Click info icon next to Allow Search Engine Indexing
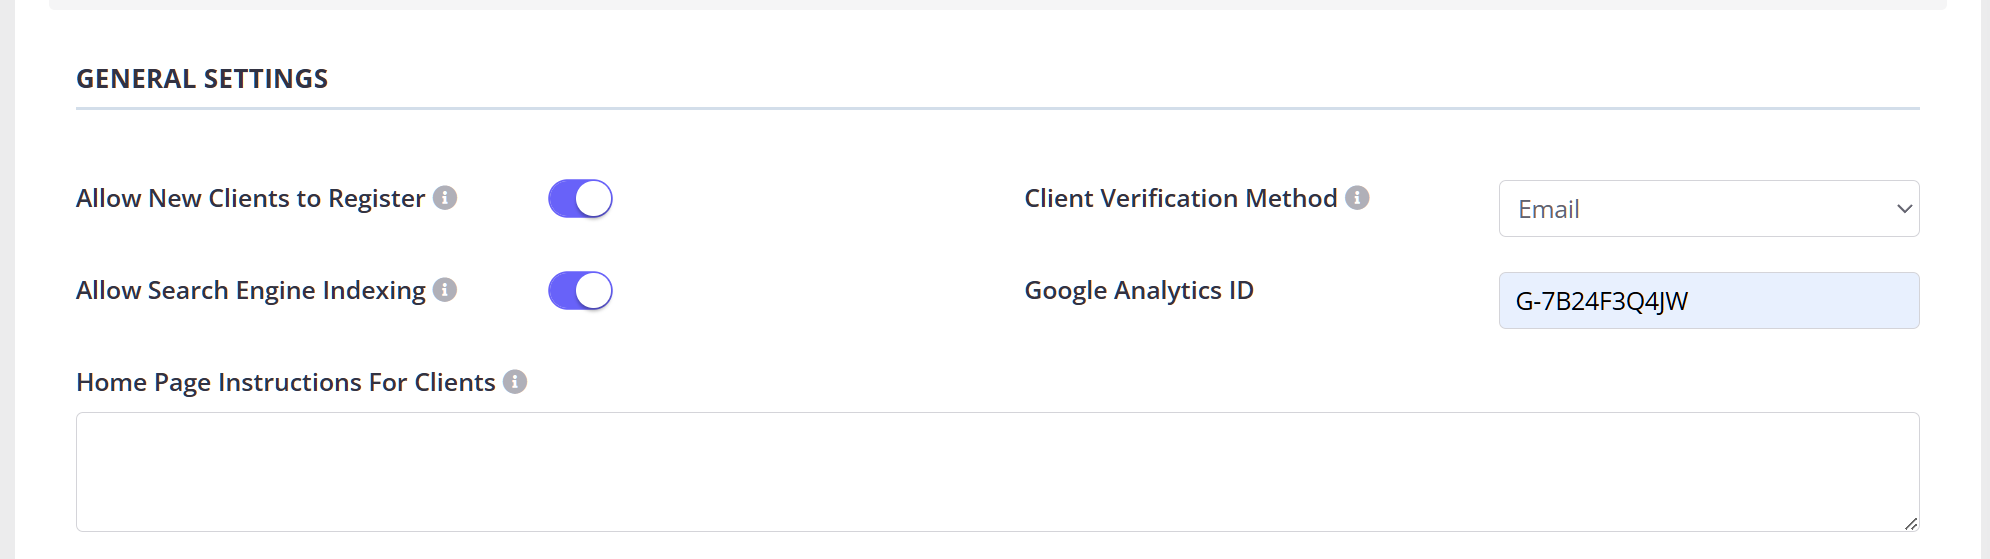 pos(445,290)
